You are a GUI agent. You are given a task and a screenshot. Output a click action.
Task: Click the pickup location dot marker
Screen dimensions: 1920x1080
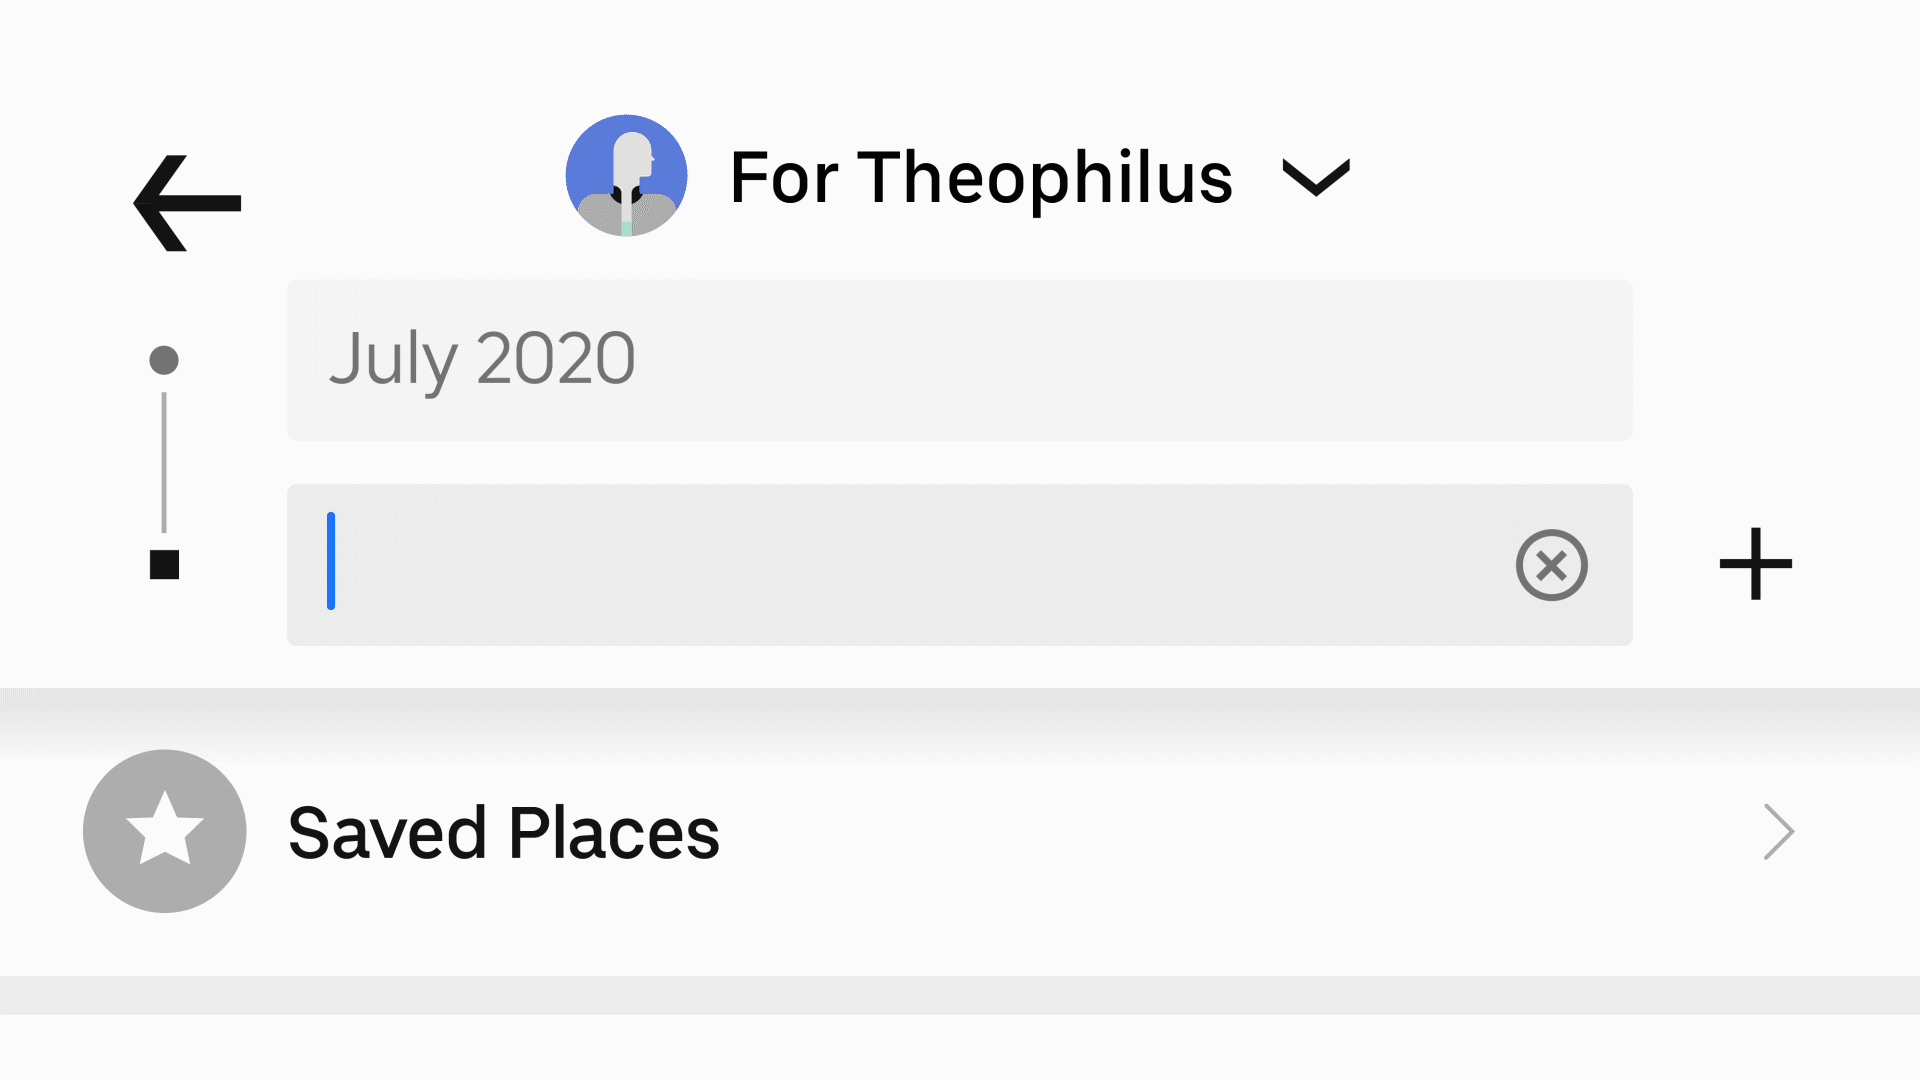[x=164, y=358]
